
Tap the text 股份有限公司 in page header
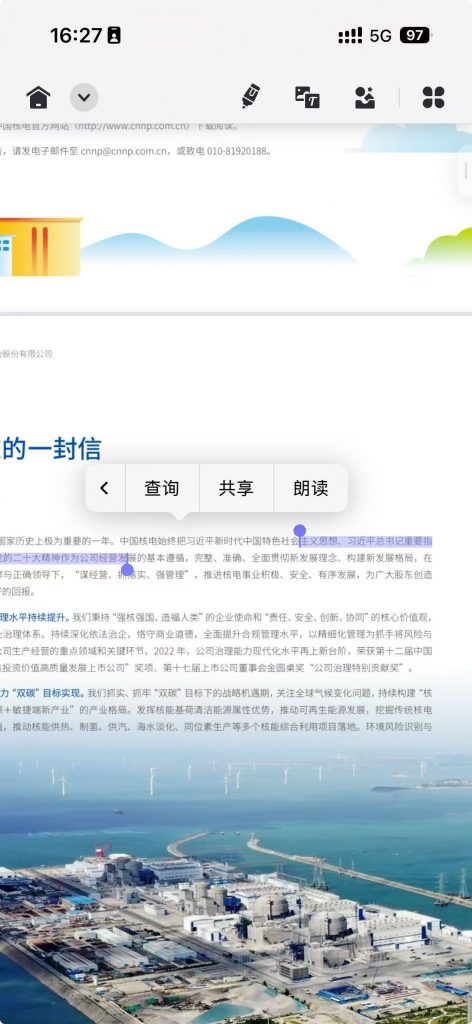26,354
